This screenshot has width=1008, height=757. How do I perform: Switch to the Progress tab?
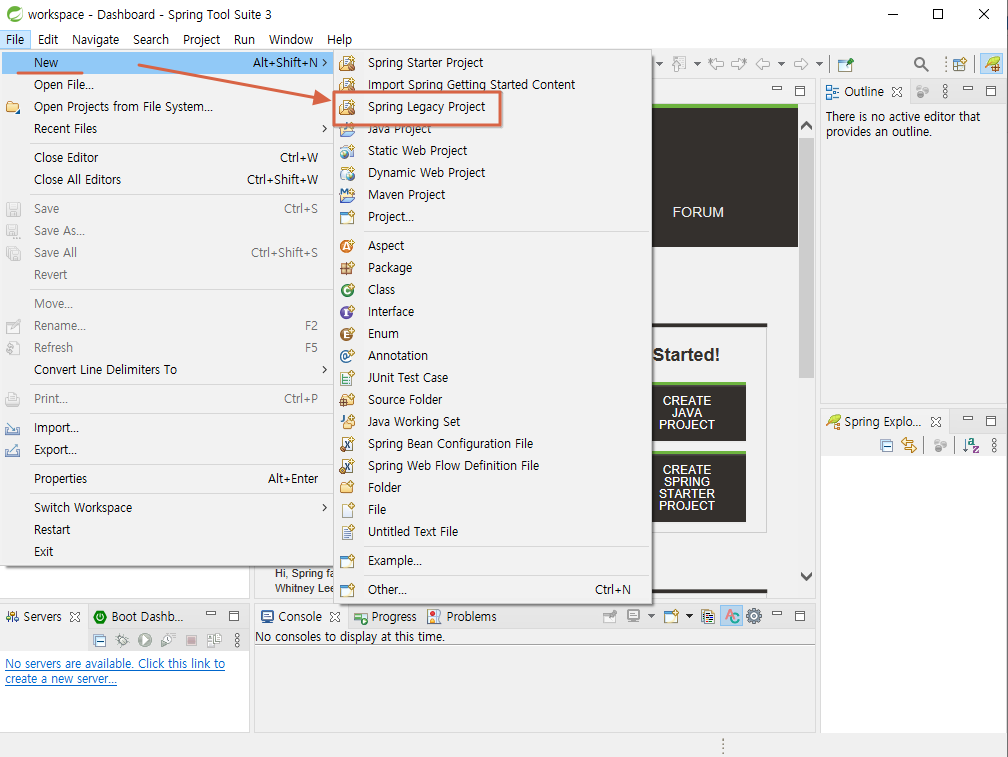[385, 617]
